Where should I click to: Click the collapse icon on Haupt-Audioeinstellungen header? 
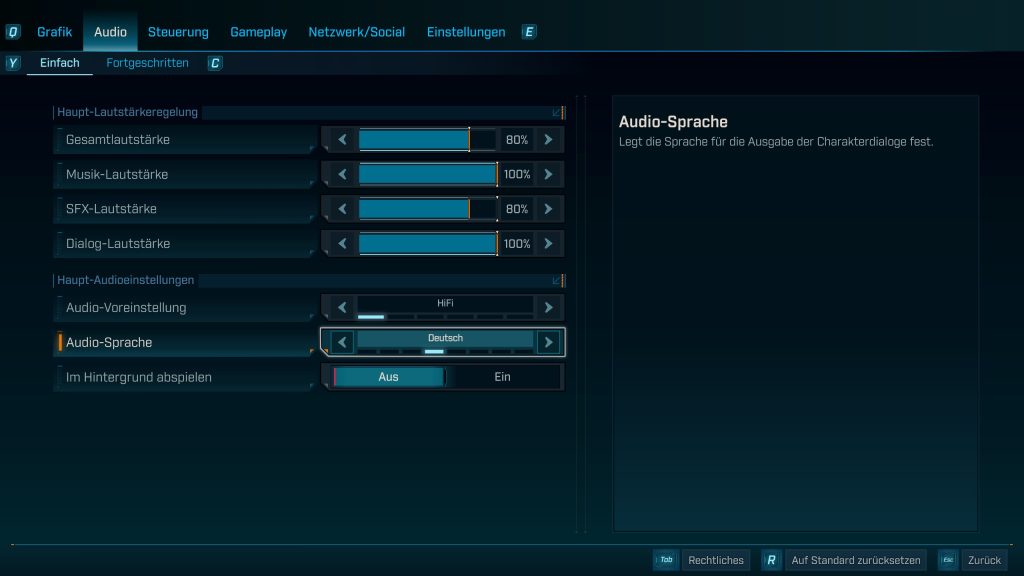(x=557, y=280)
